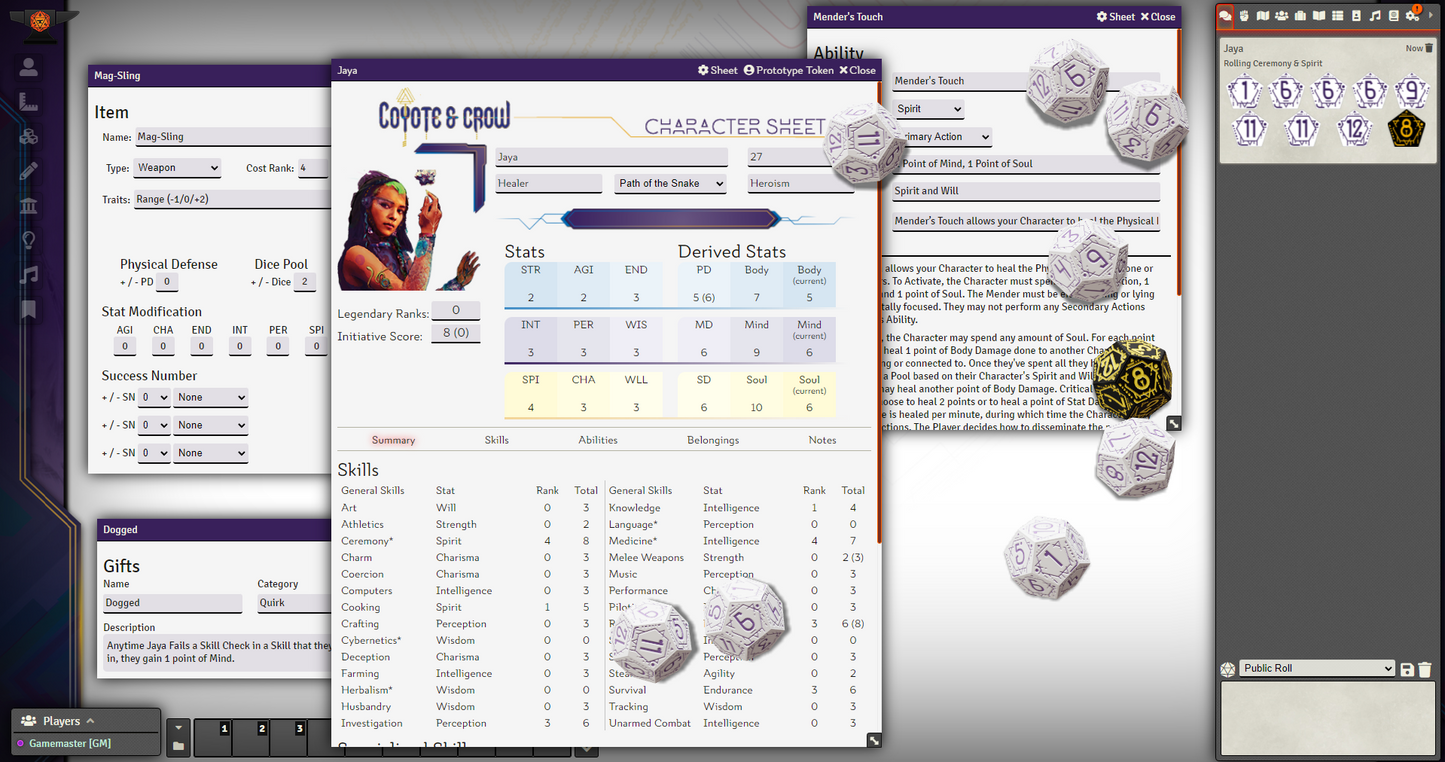
Task: Open Path of the Snake dropdown
Action: 670,183
